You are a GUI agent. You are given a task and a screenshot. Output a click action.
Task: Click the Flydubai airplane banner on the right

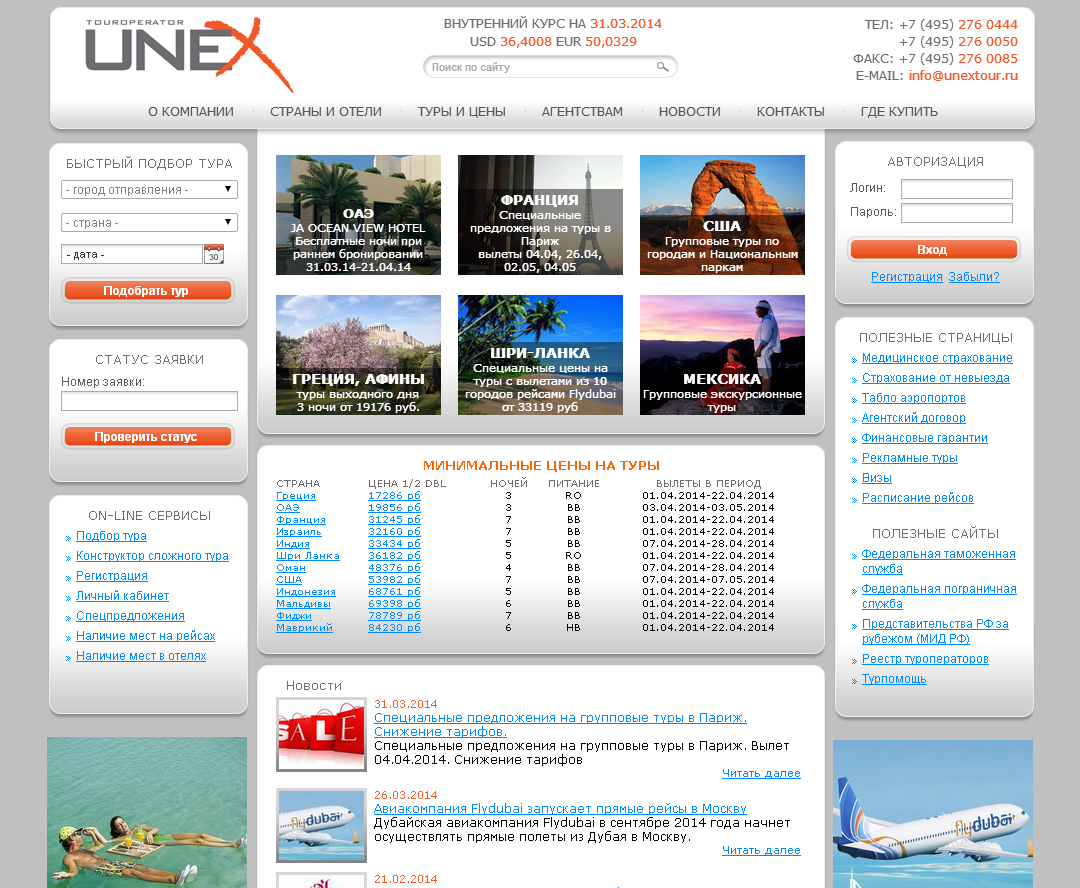933,814
